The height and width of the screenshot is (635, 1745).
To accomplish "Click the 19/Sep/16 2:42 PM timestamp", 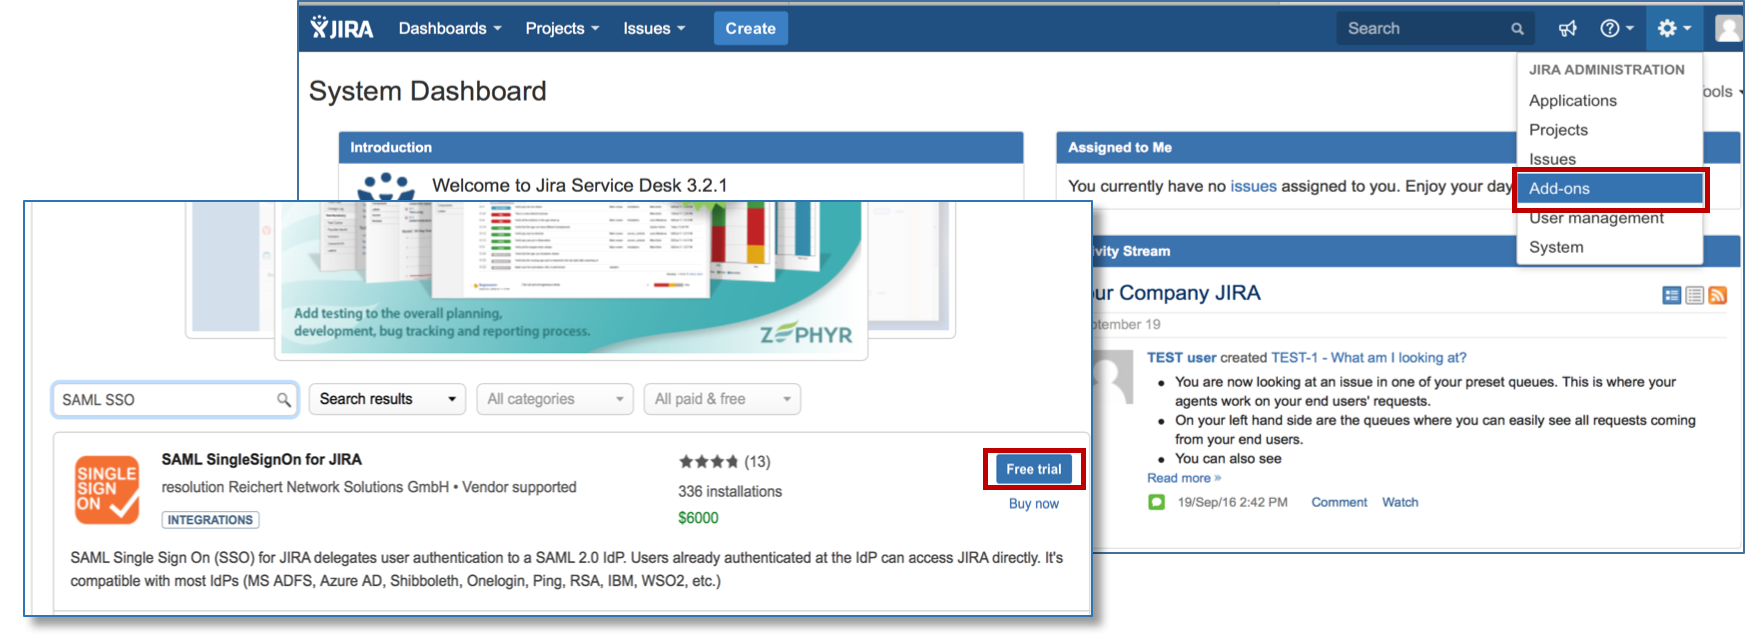I will pyautogui.click(x=1232, y=502).
